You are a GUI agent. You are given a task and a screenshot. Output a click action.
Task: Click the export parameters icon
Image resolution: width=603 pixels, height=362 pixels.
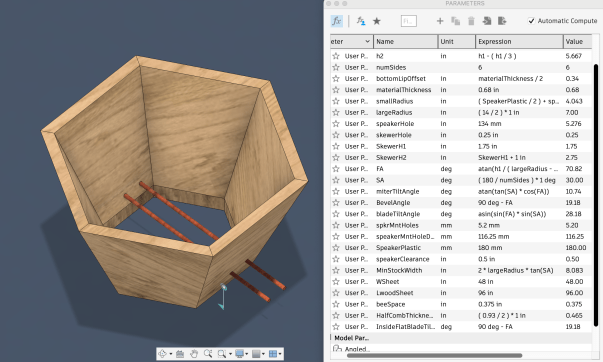coord(502,21)
